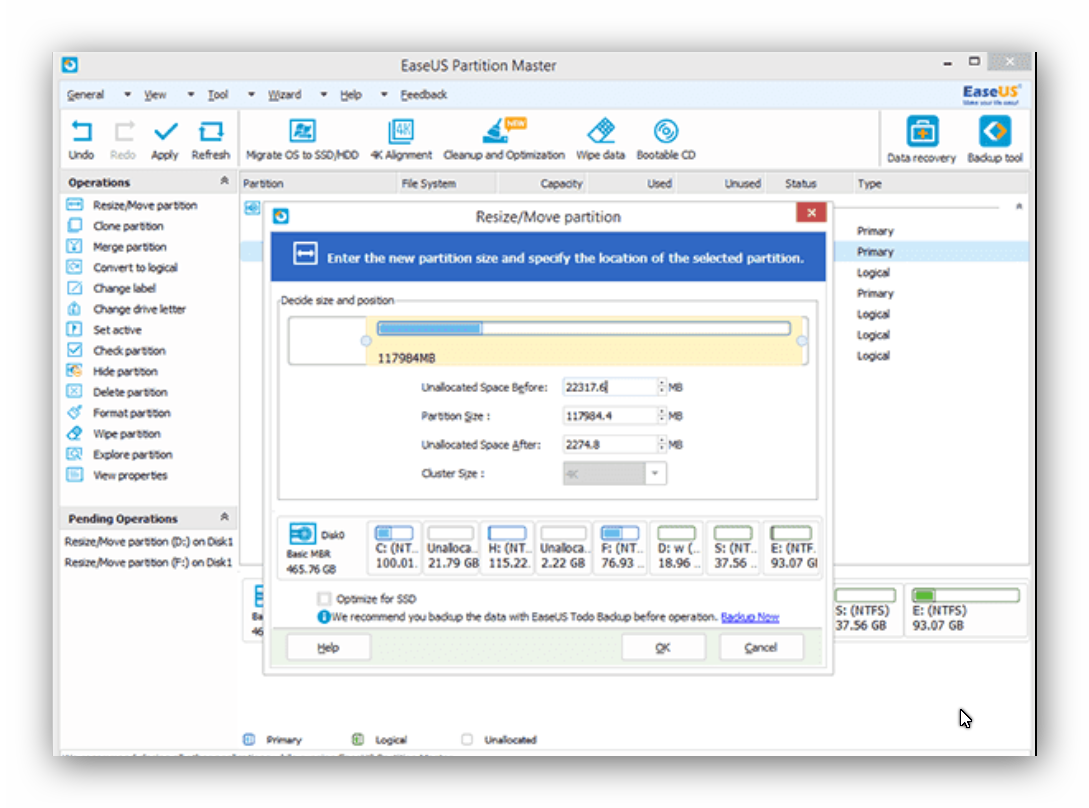Click the Cancel button in dialog
Screen dimensions: 1089x808
pyautogui.click(x=761, y=648)
